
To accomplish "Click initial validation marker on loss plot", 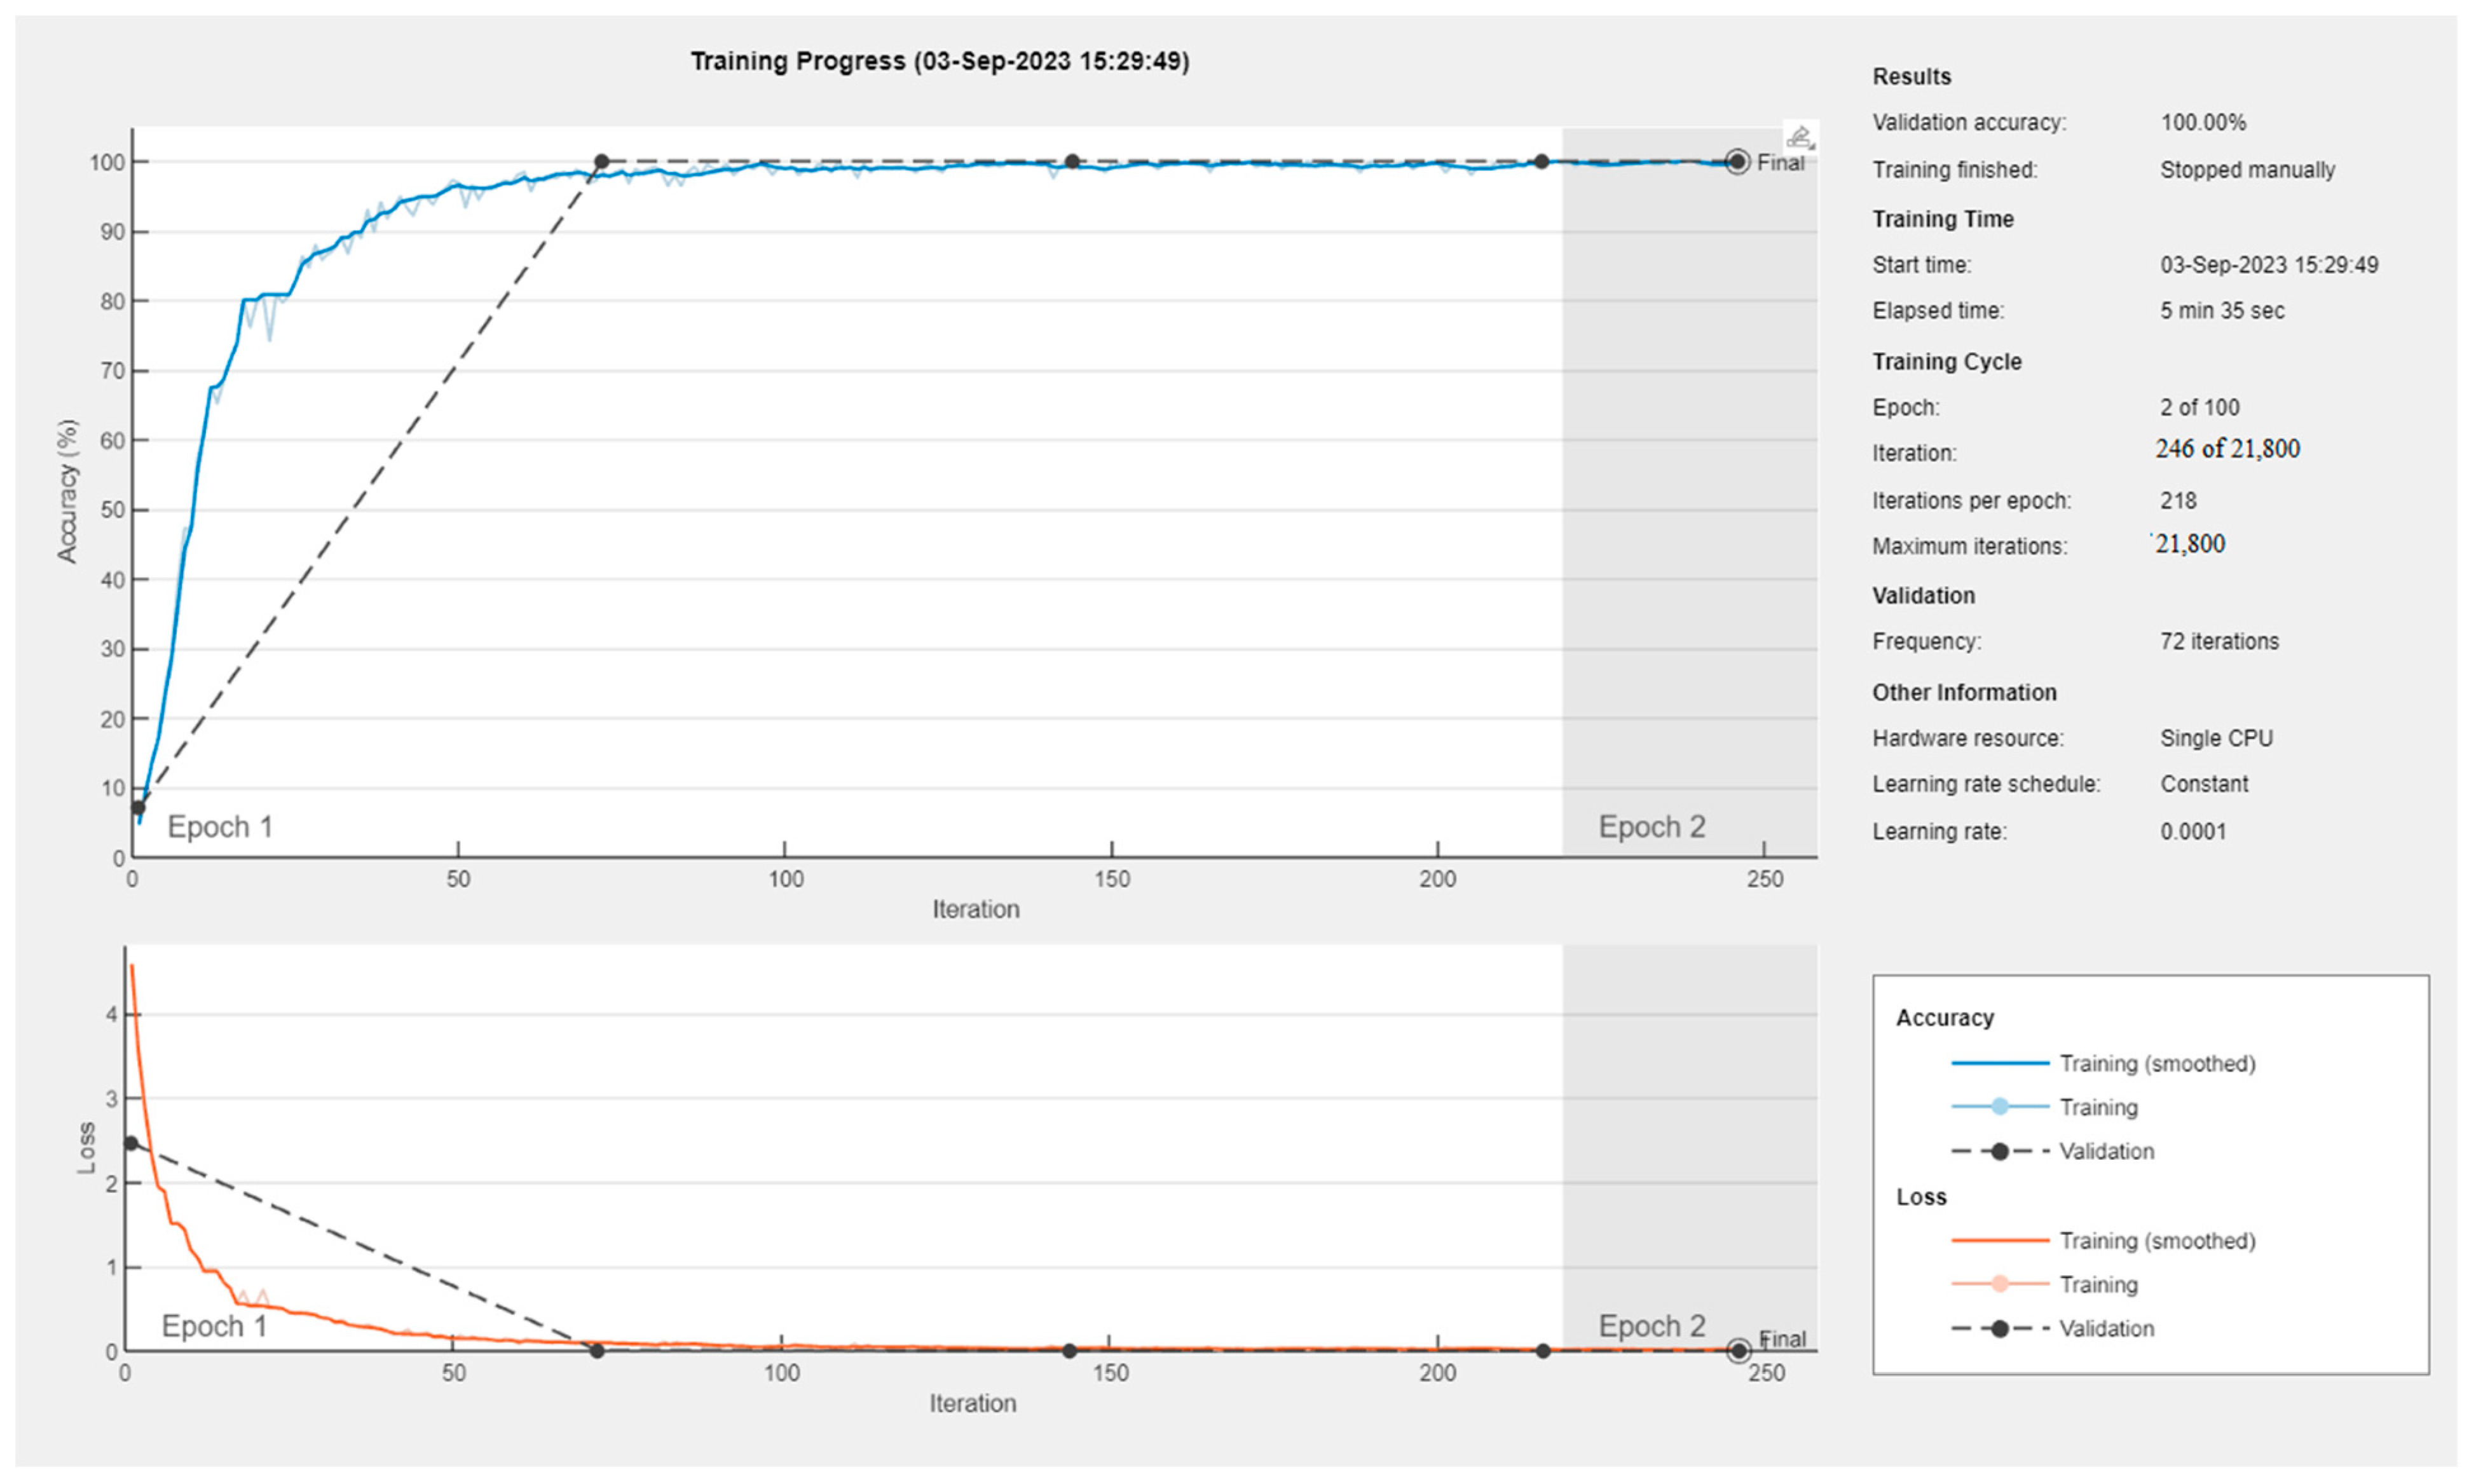I will pos(131,1143).
